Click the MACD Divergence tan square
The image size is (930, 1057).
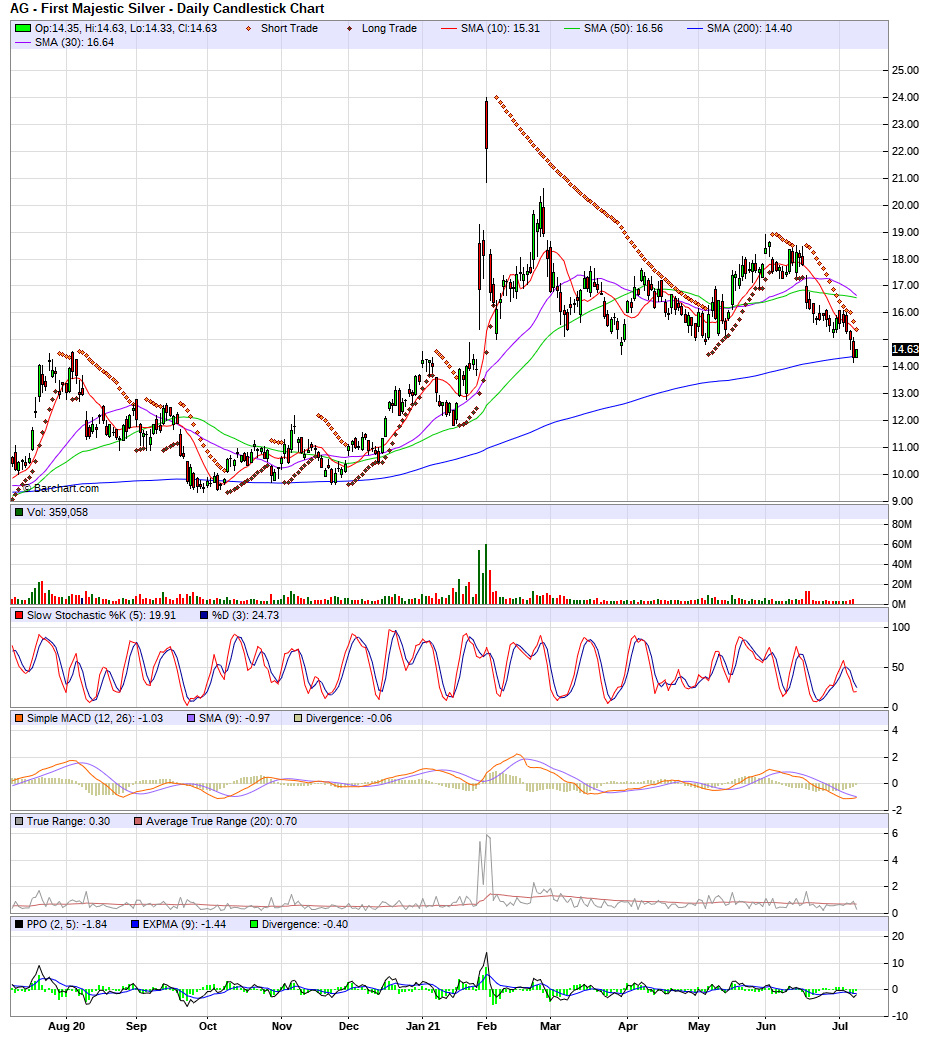click(x=298, y=719)
